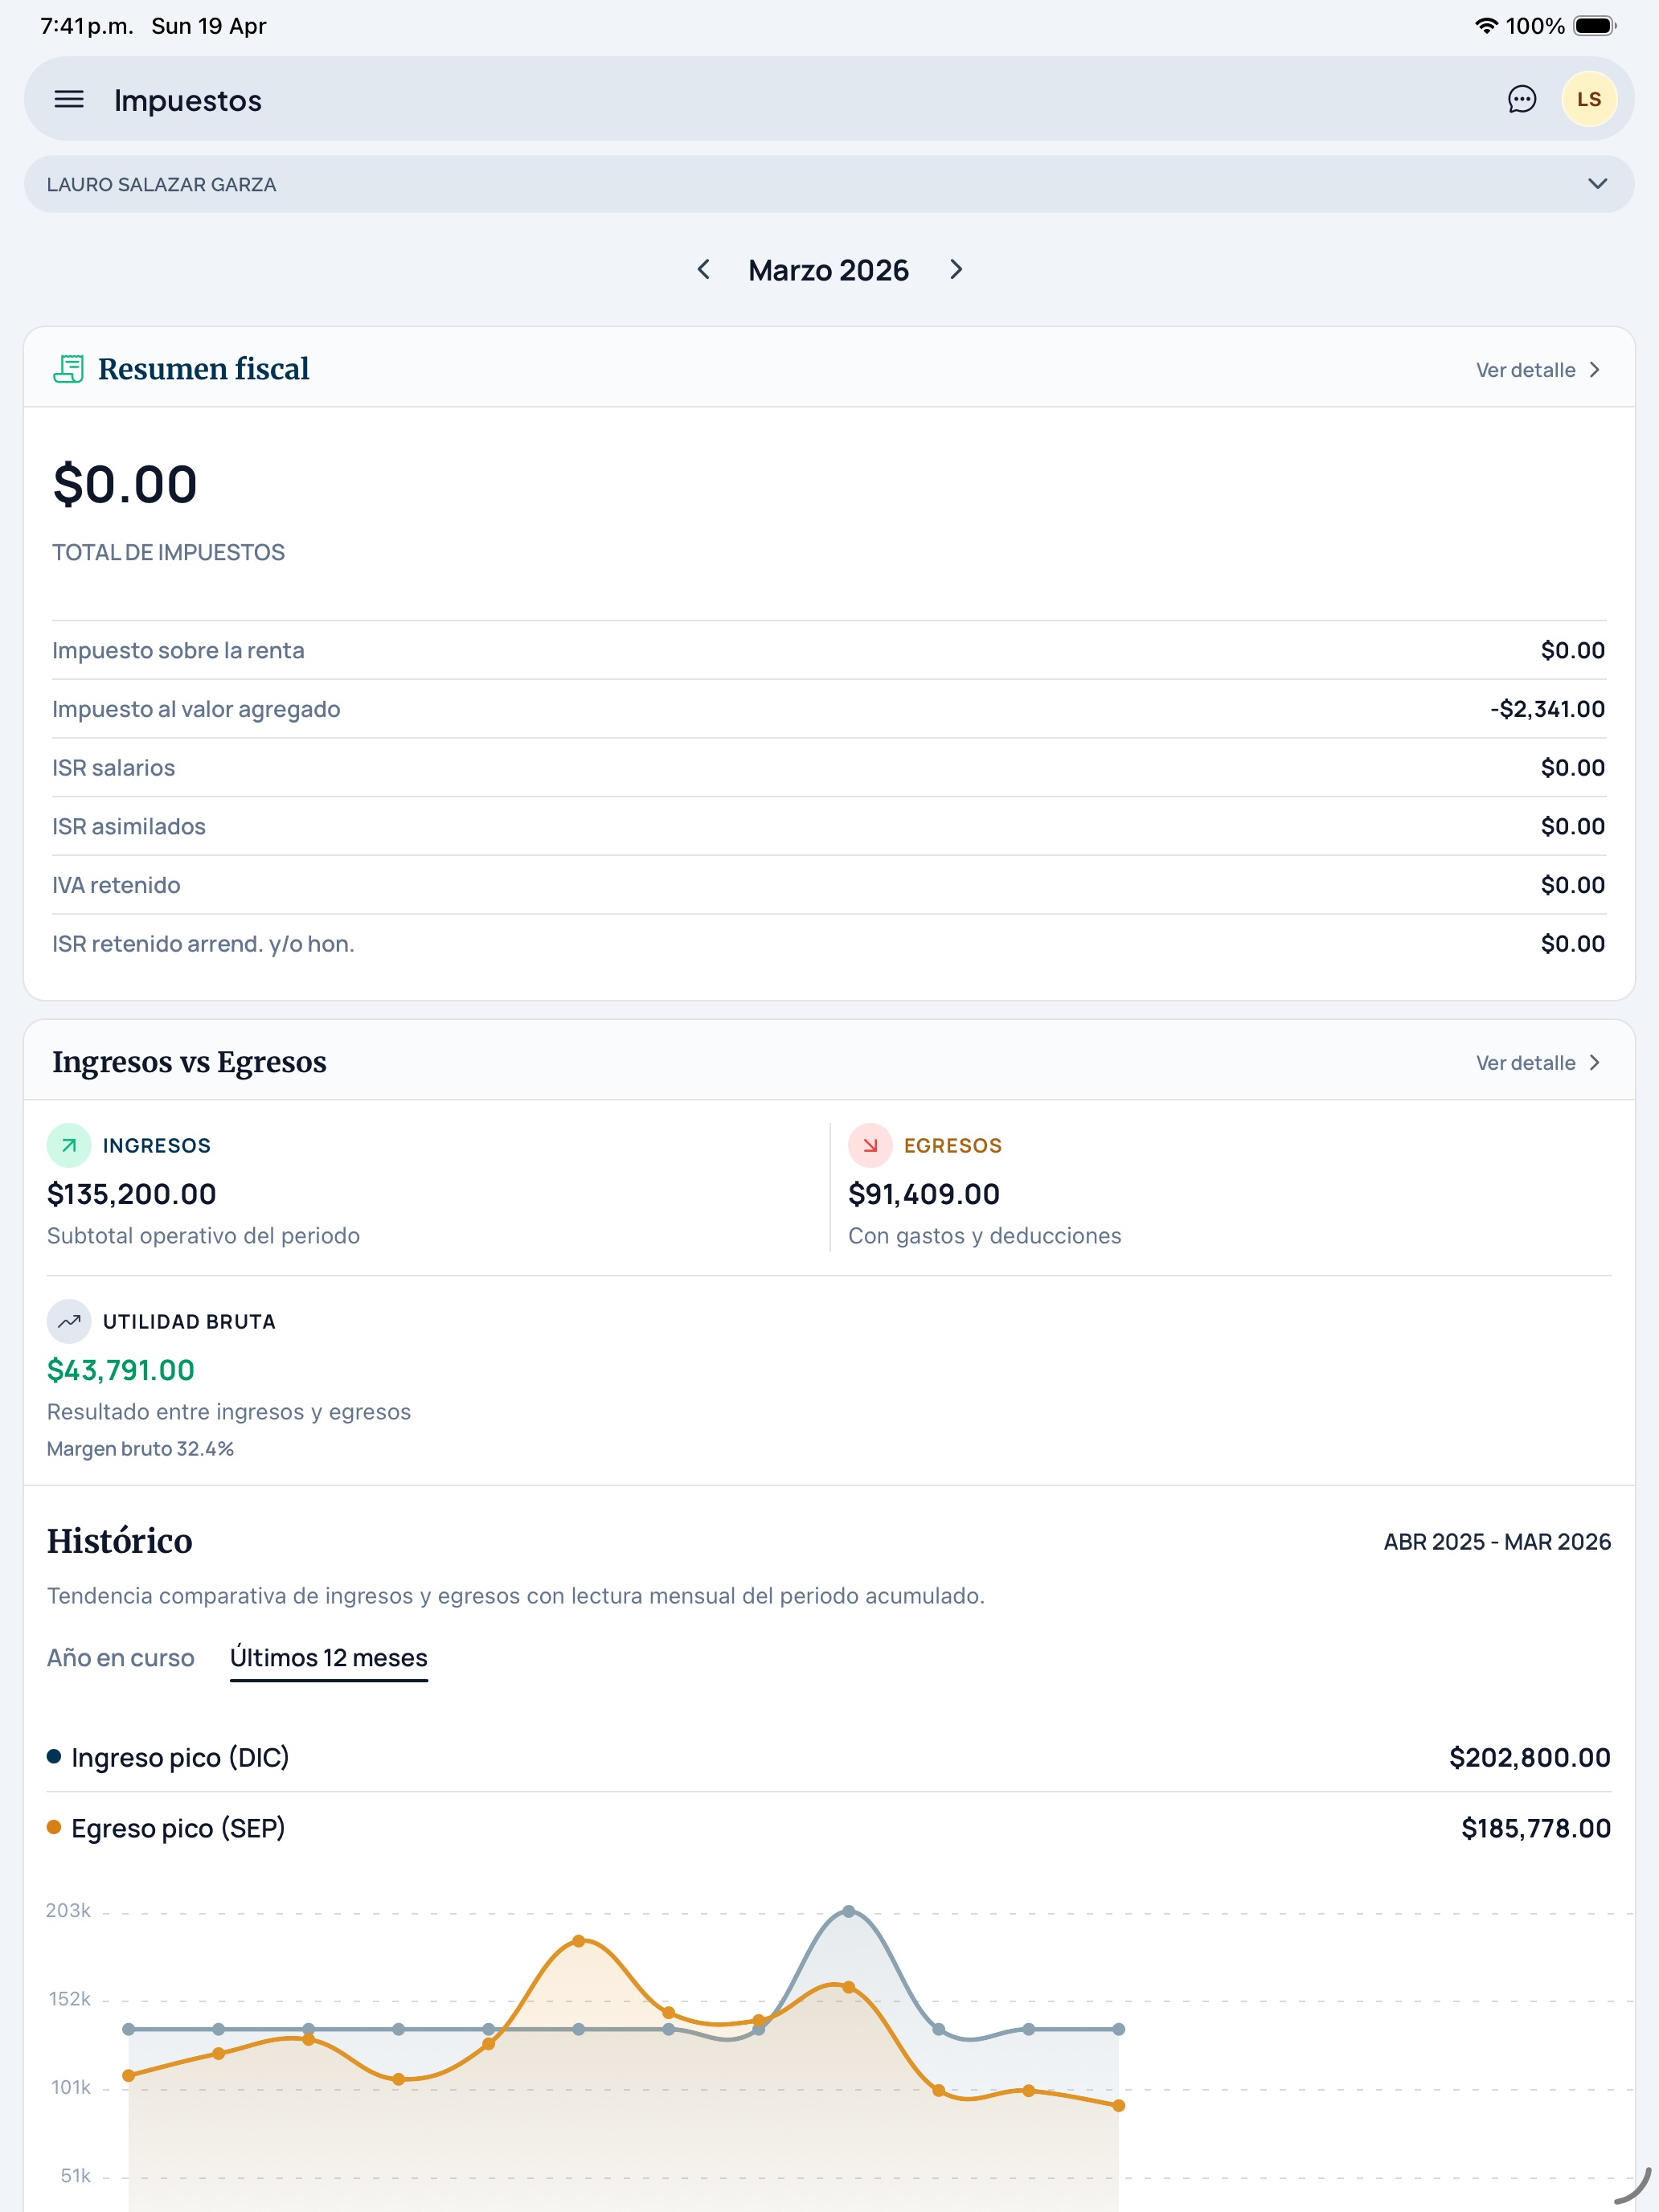Open the hamburger menu
Viewport: 1659px width, 2212px height.
point(69,99)
